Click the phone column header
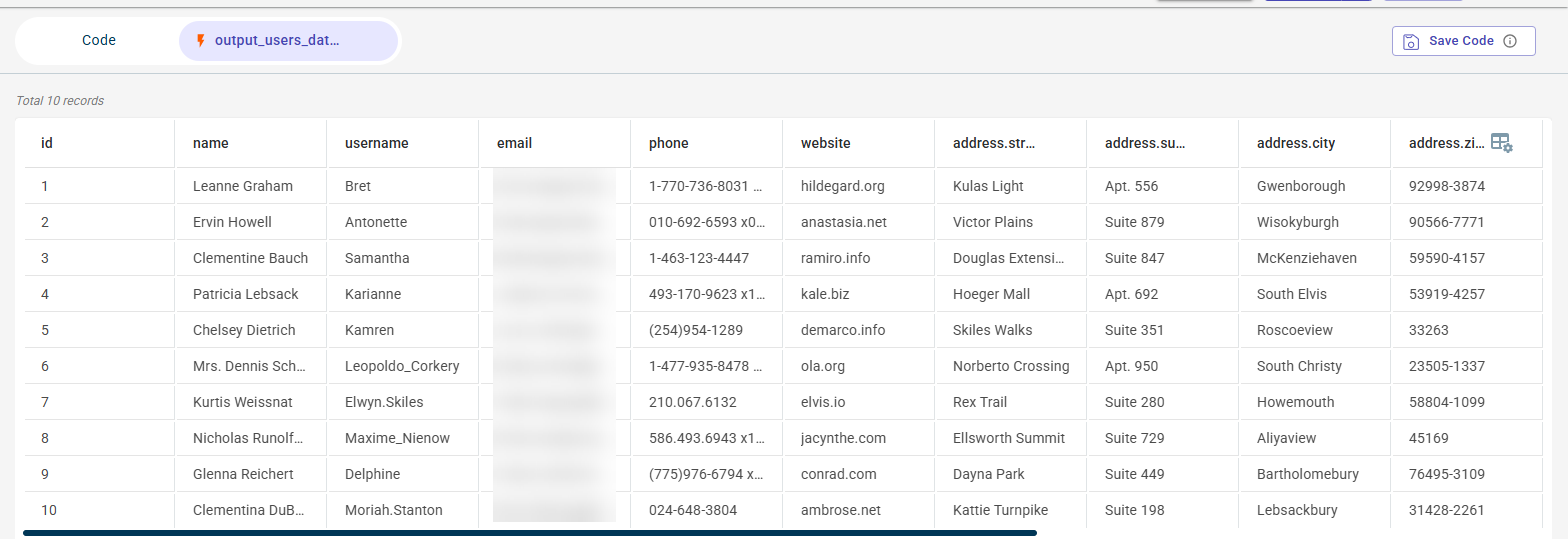 coord(668,143)
